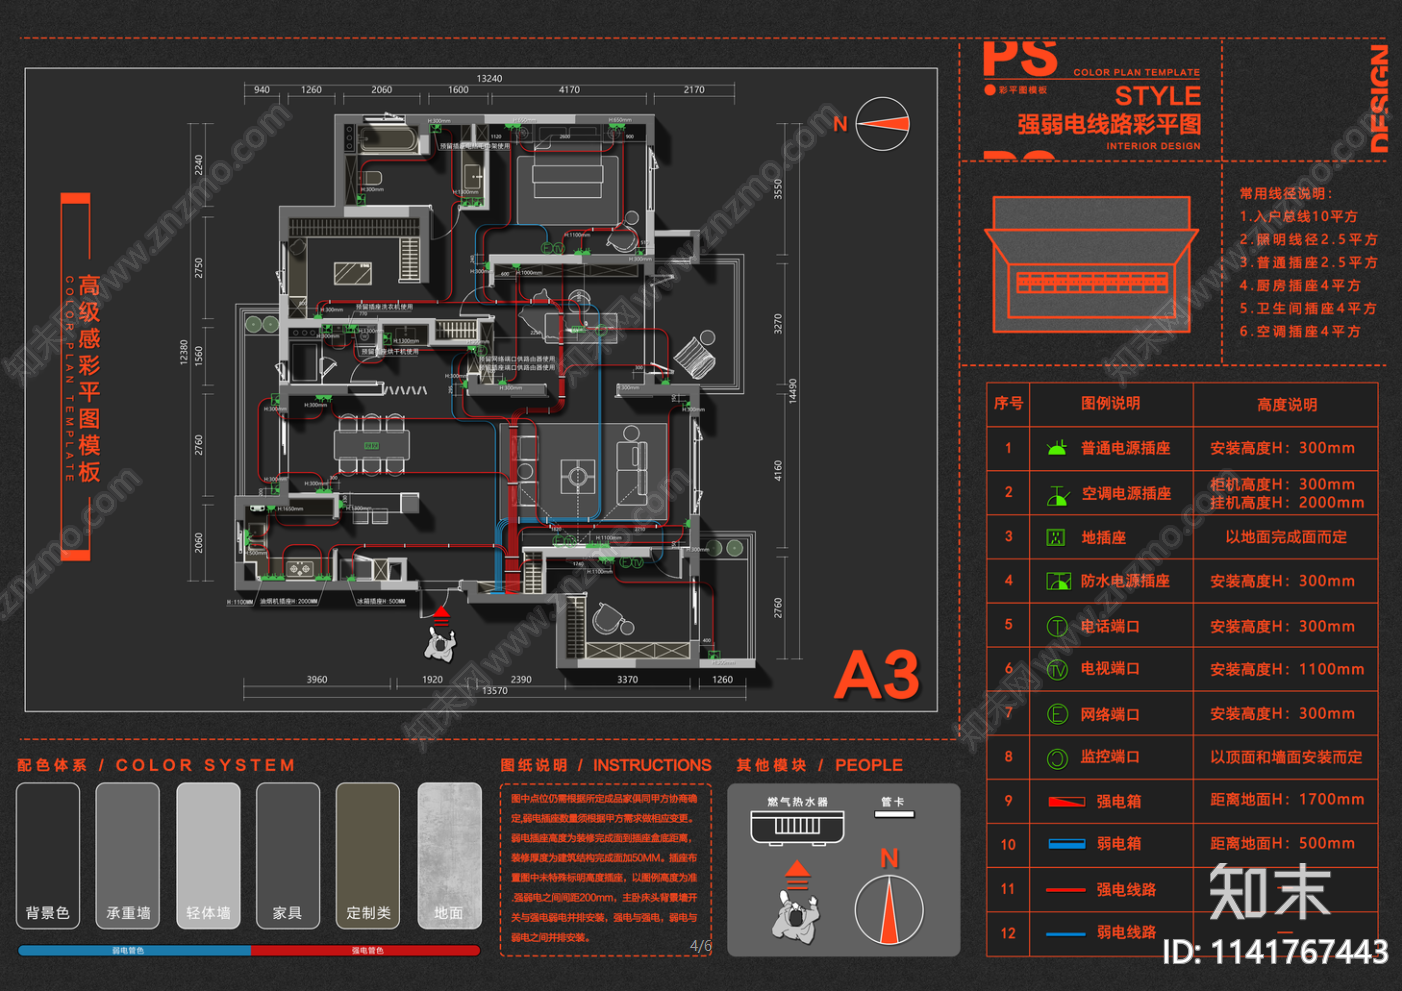The height and width of the screenshot is (991, 1402).
Task: Click the 空调电源插座 legend icon
Action: click(1057, 494)
